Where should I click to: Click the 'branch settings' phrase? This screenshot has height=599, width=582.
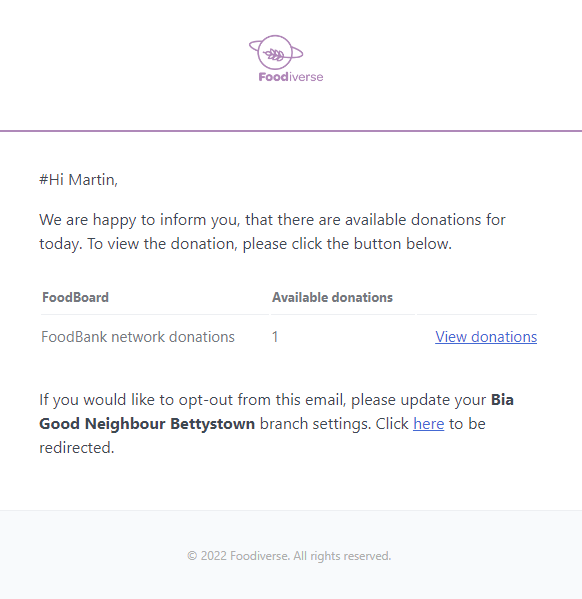[315, 424]
